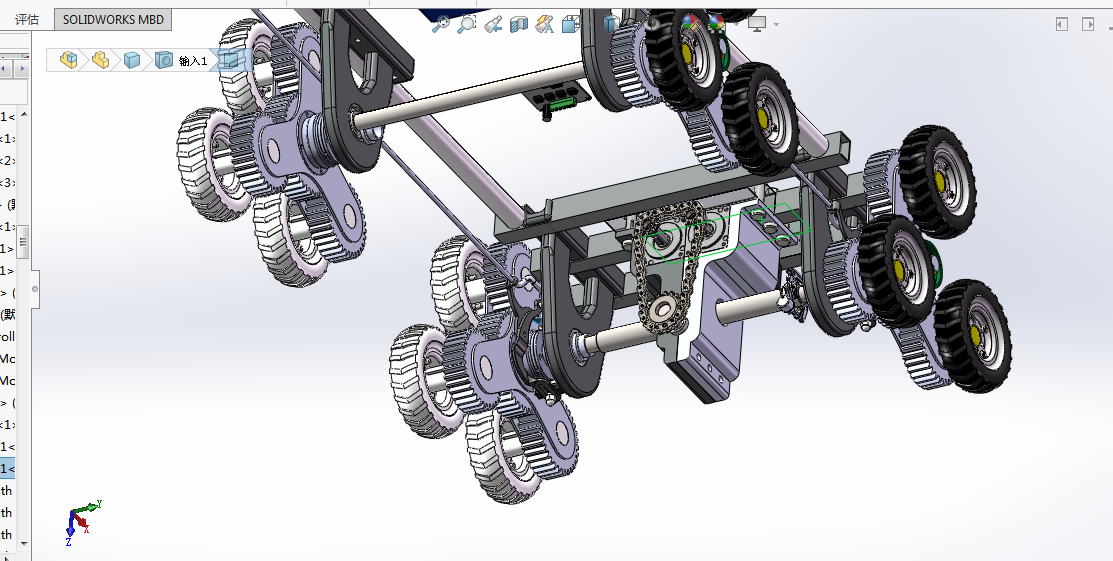Collapse the feature manager panel with the side handle
The height and width of the screenshot is (561, 1113).
click(35, 289)
